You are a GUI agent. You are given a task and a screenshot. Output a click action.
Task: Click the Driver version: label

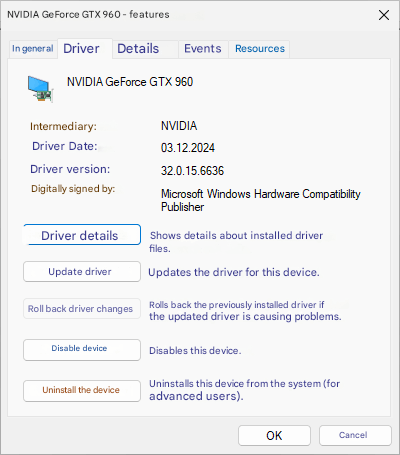70,169
